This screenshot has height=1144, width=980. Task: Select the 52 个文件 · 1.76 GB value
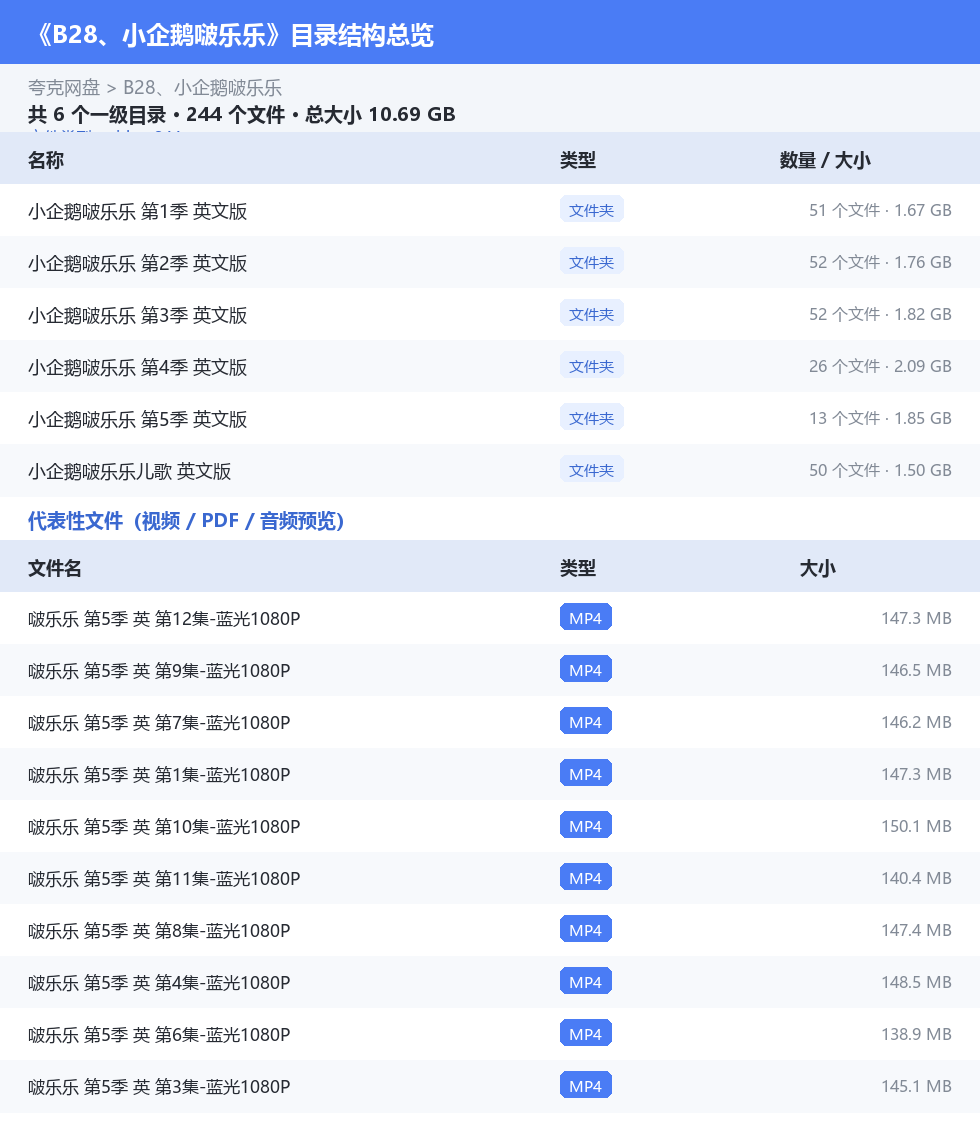coord(880,262)
